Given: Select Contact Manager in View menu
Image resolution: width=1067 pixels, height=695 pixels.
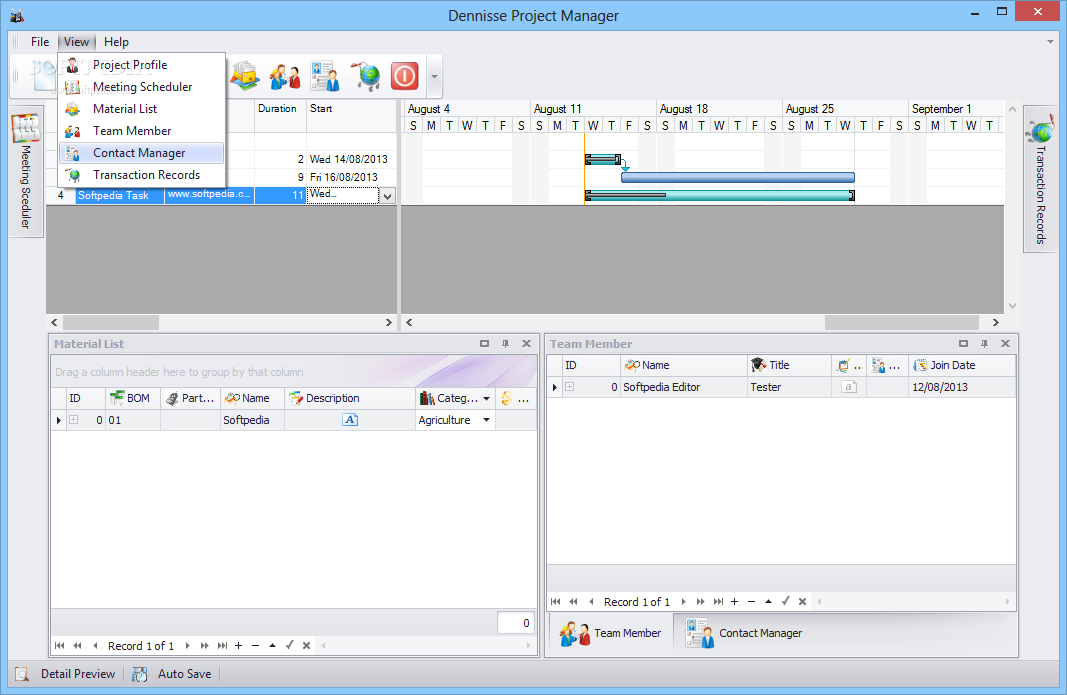Looking at the screenshot, I should pyautogui.click(x=142, y=152).
